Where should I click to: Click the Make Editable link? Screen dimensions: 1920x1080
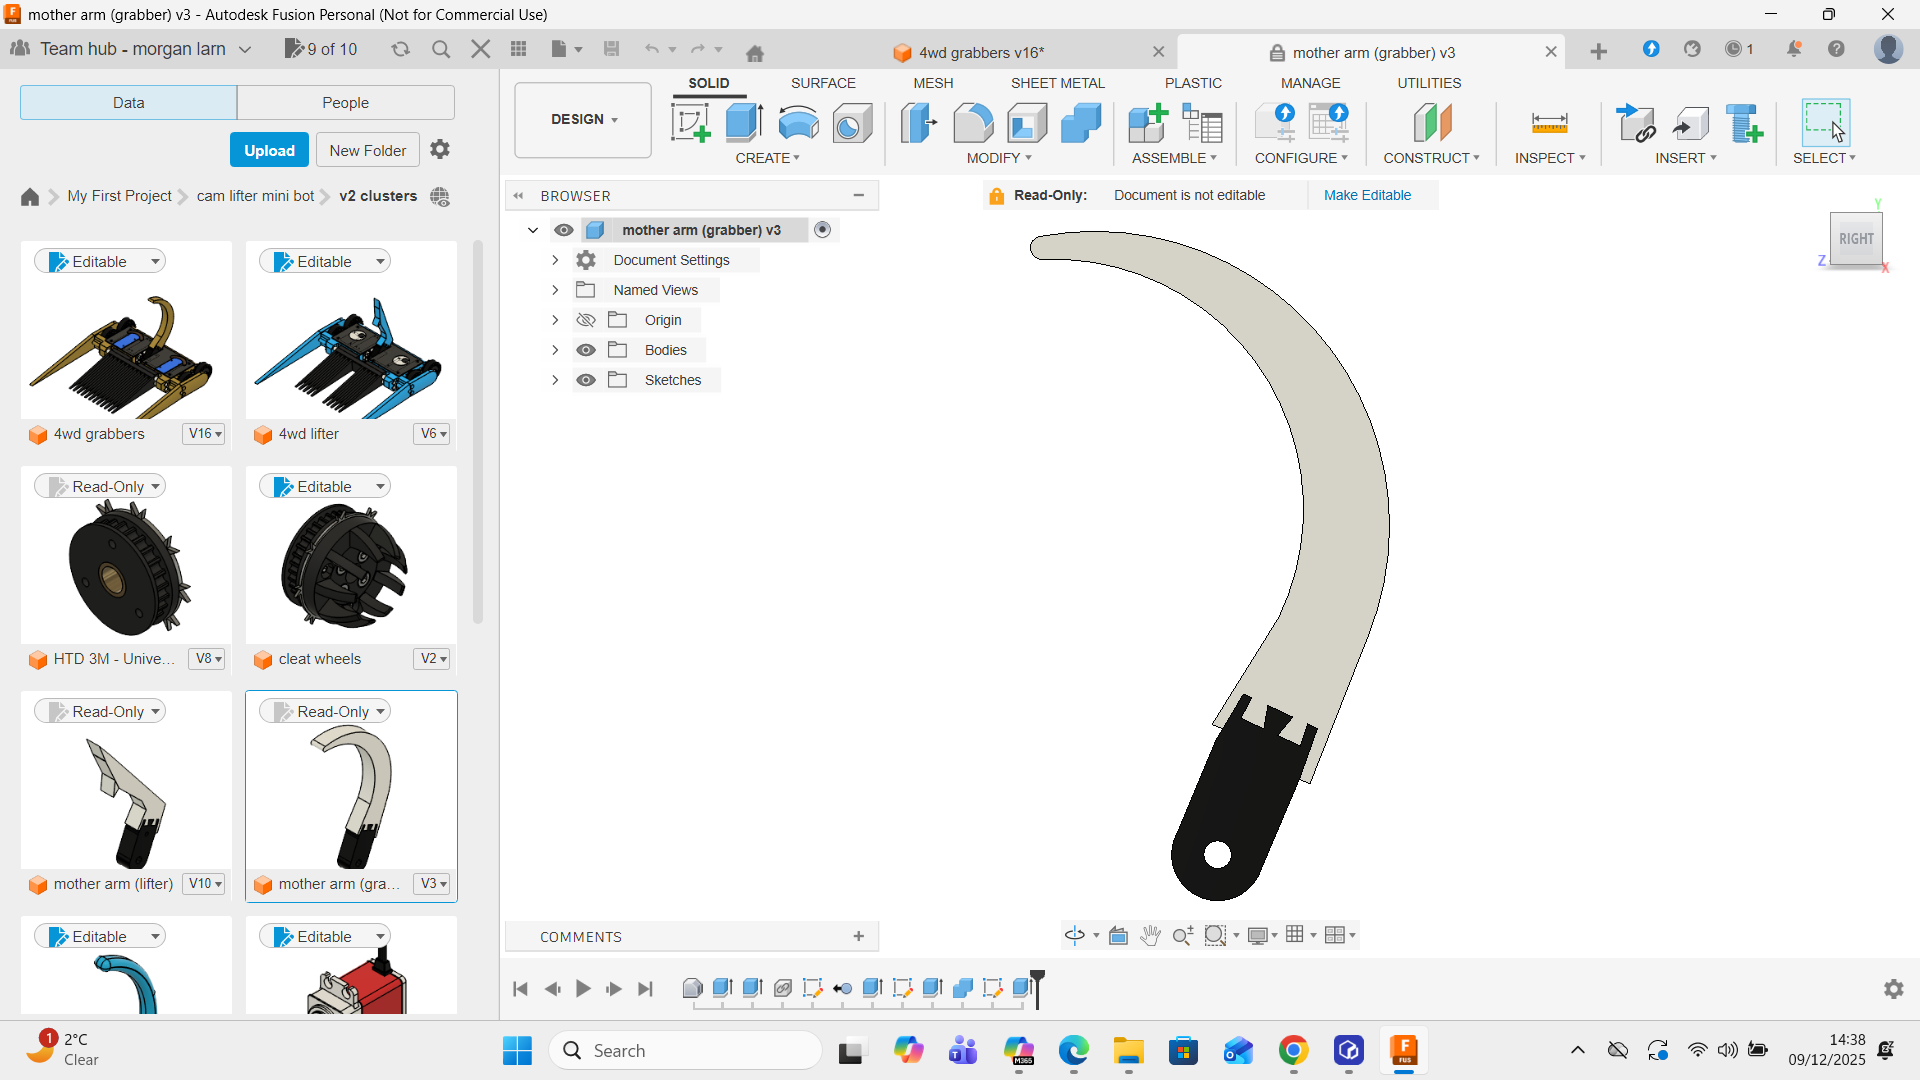point(1366,195)
